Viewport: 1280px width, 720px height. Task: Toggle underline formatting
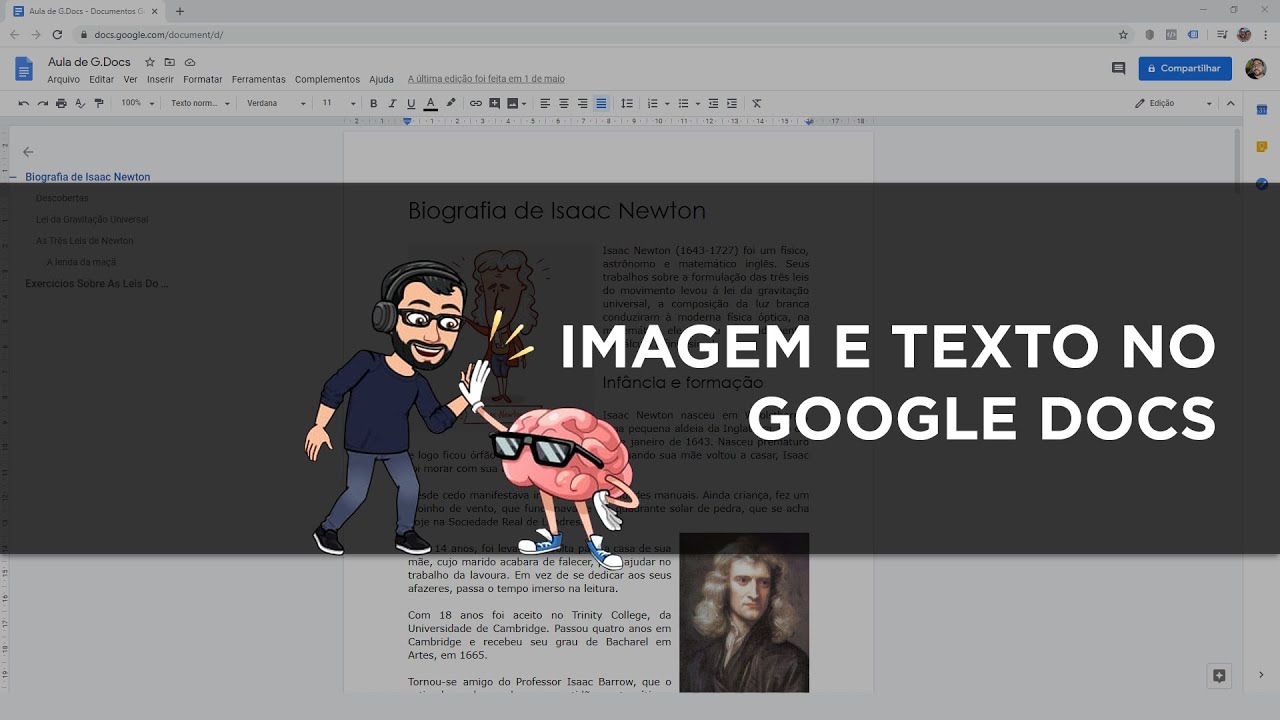coord(411,103)
